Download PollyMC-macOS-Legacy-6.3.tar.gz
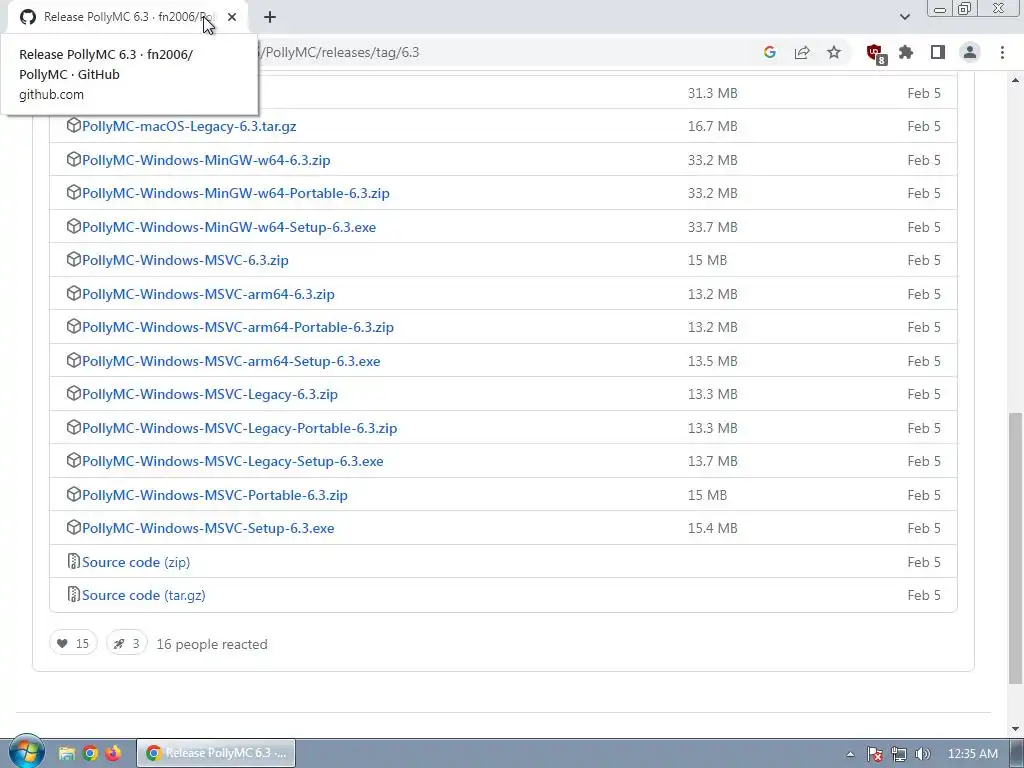Viewport: 1024px width, 768px height. point(189,126)
